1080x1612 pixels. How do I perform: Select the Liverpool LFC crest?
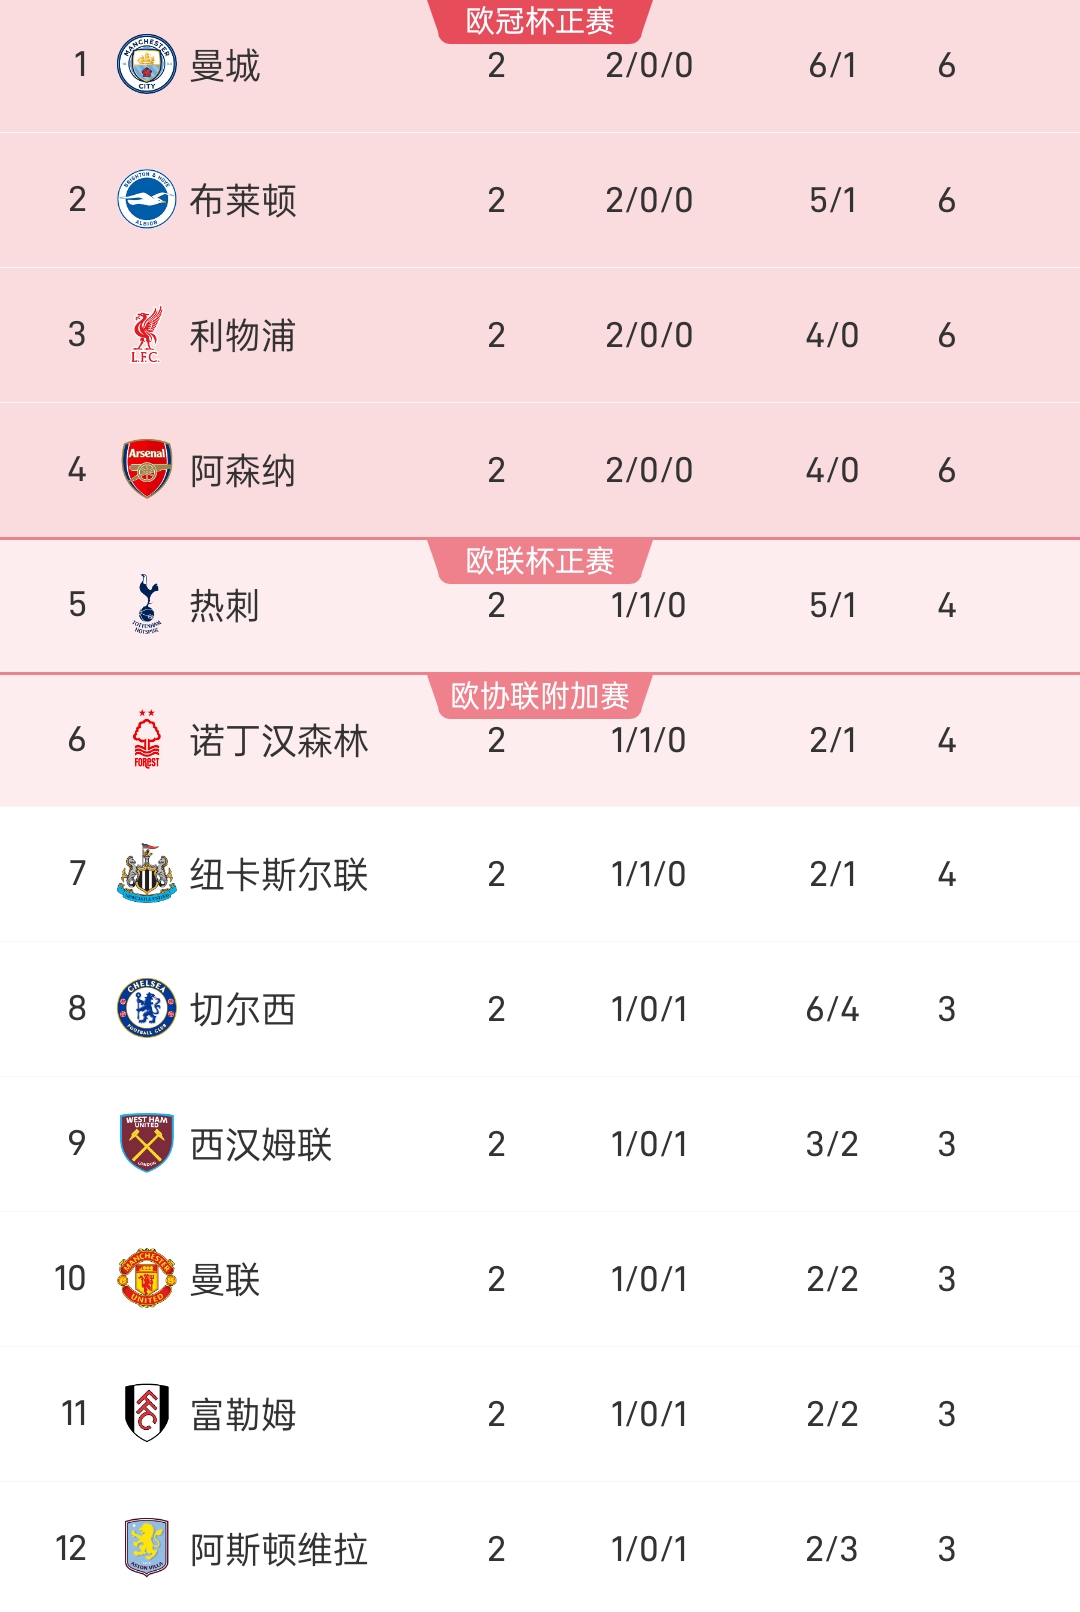(147, 335)
